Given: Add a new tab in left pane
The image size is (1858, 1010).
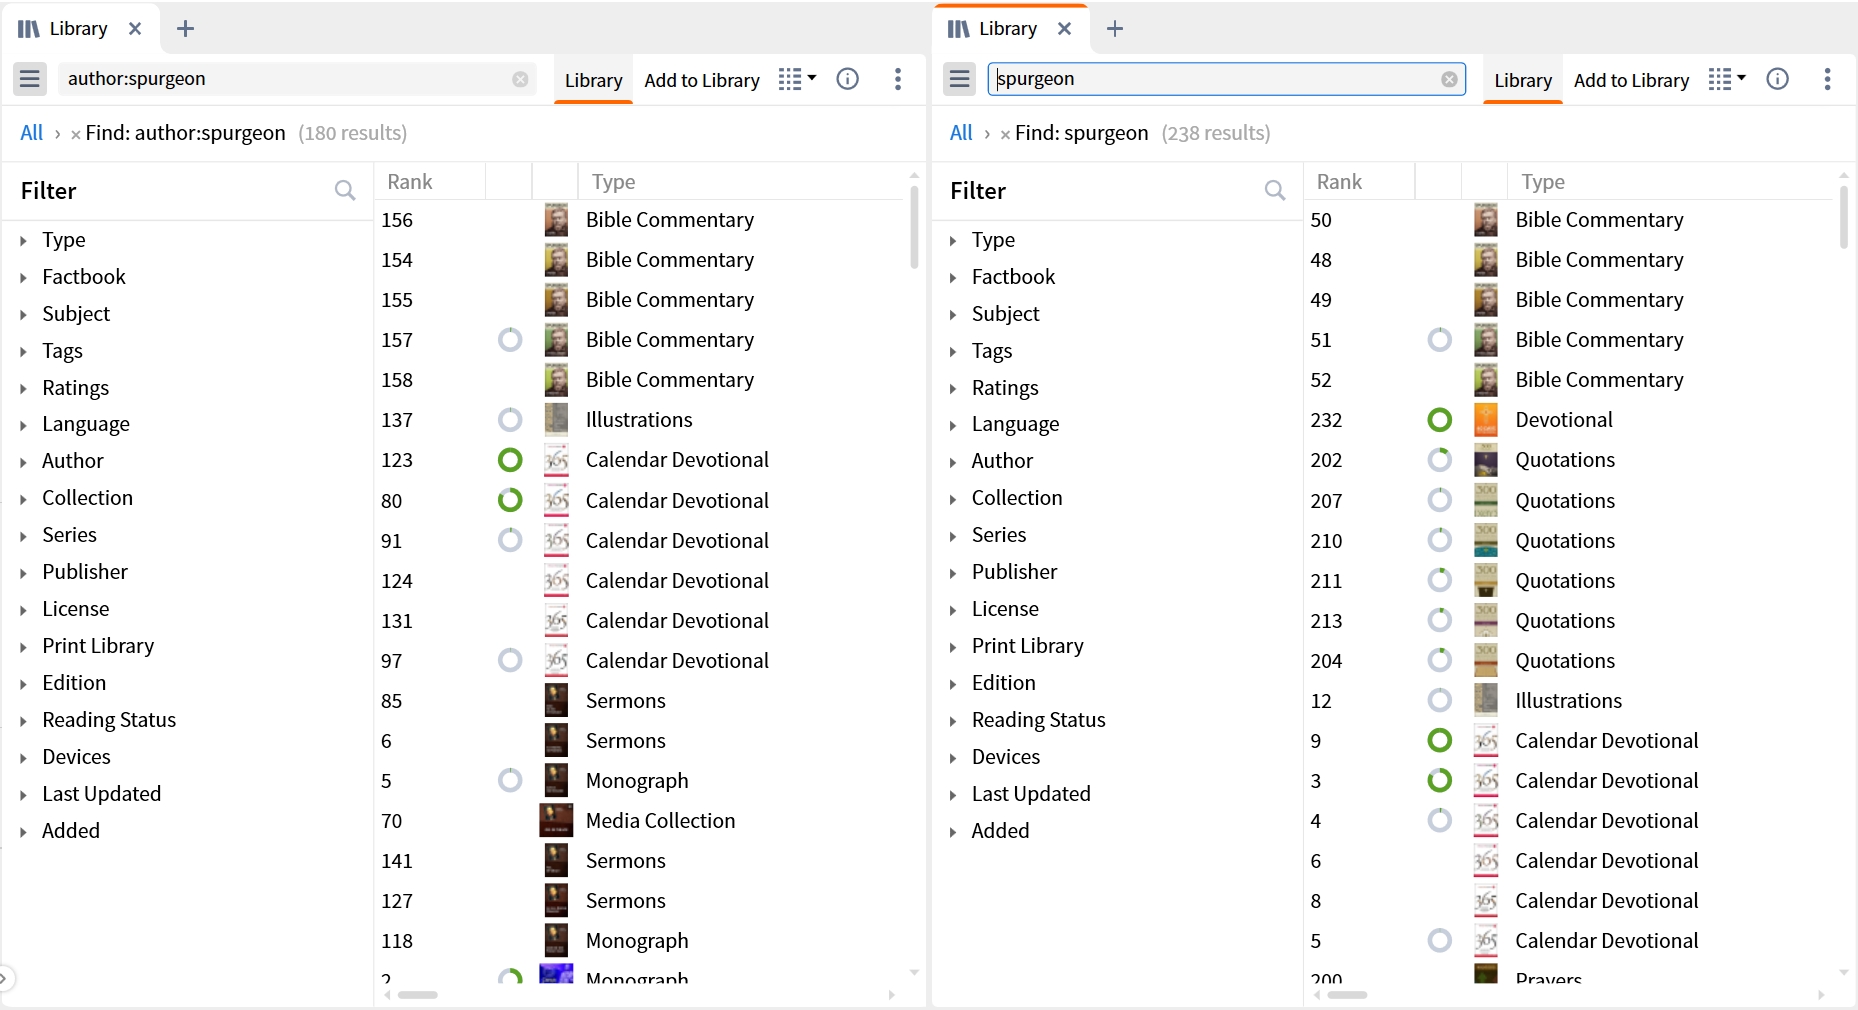Looking at the screenshot, I should (185, 29).
